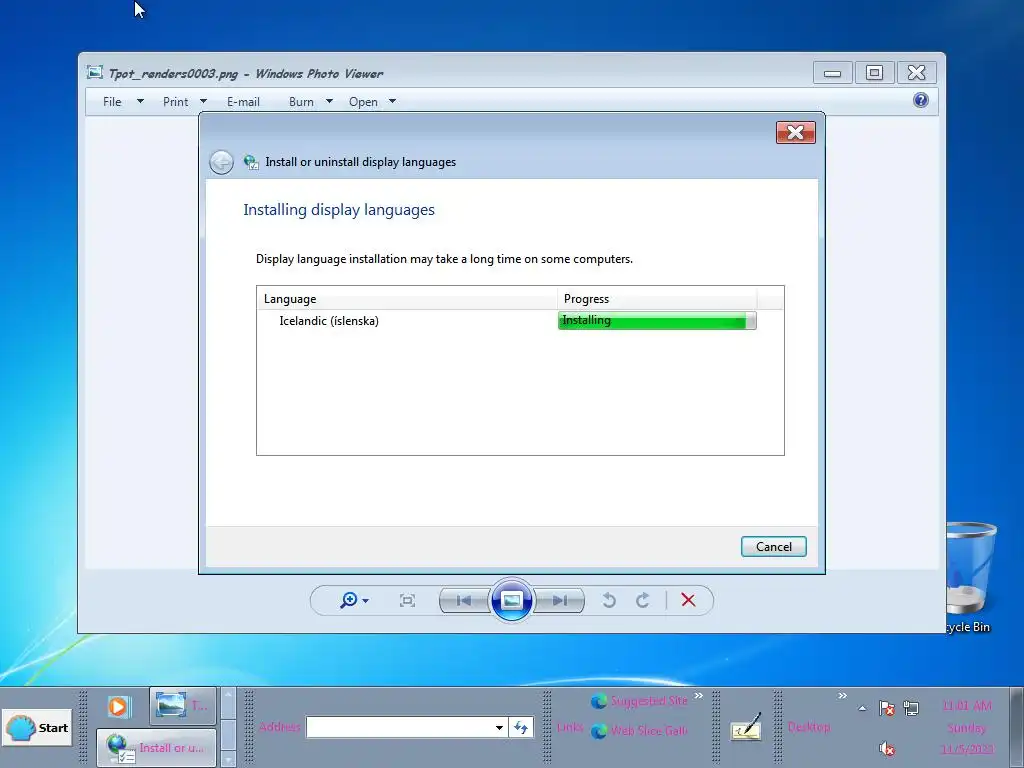
Task: Expand the Print dropdown arrow
Action: click(203, 101)
